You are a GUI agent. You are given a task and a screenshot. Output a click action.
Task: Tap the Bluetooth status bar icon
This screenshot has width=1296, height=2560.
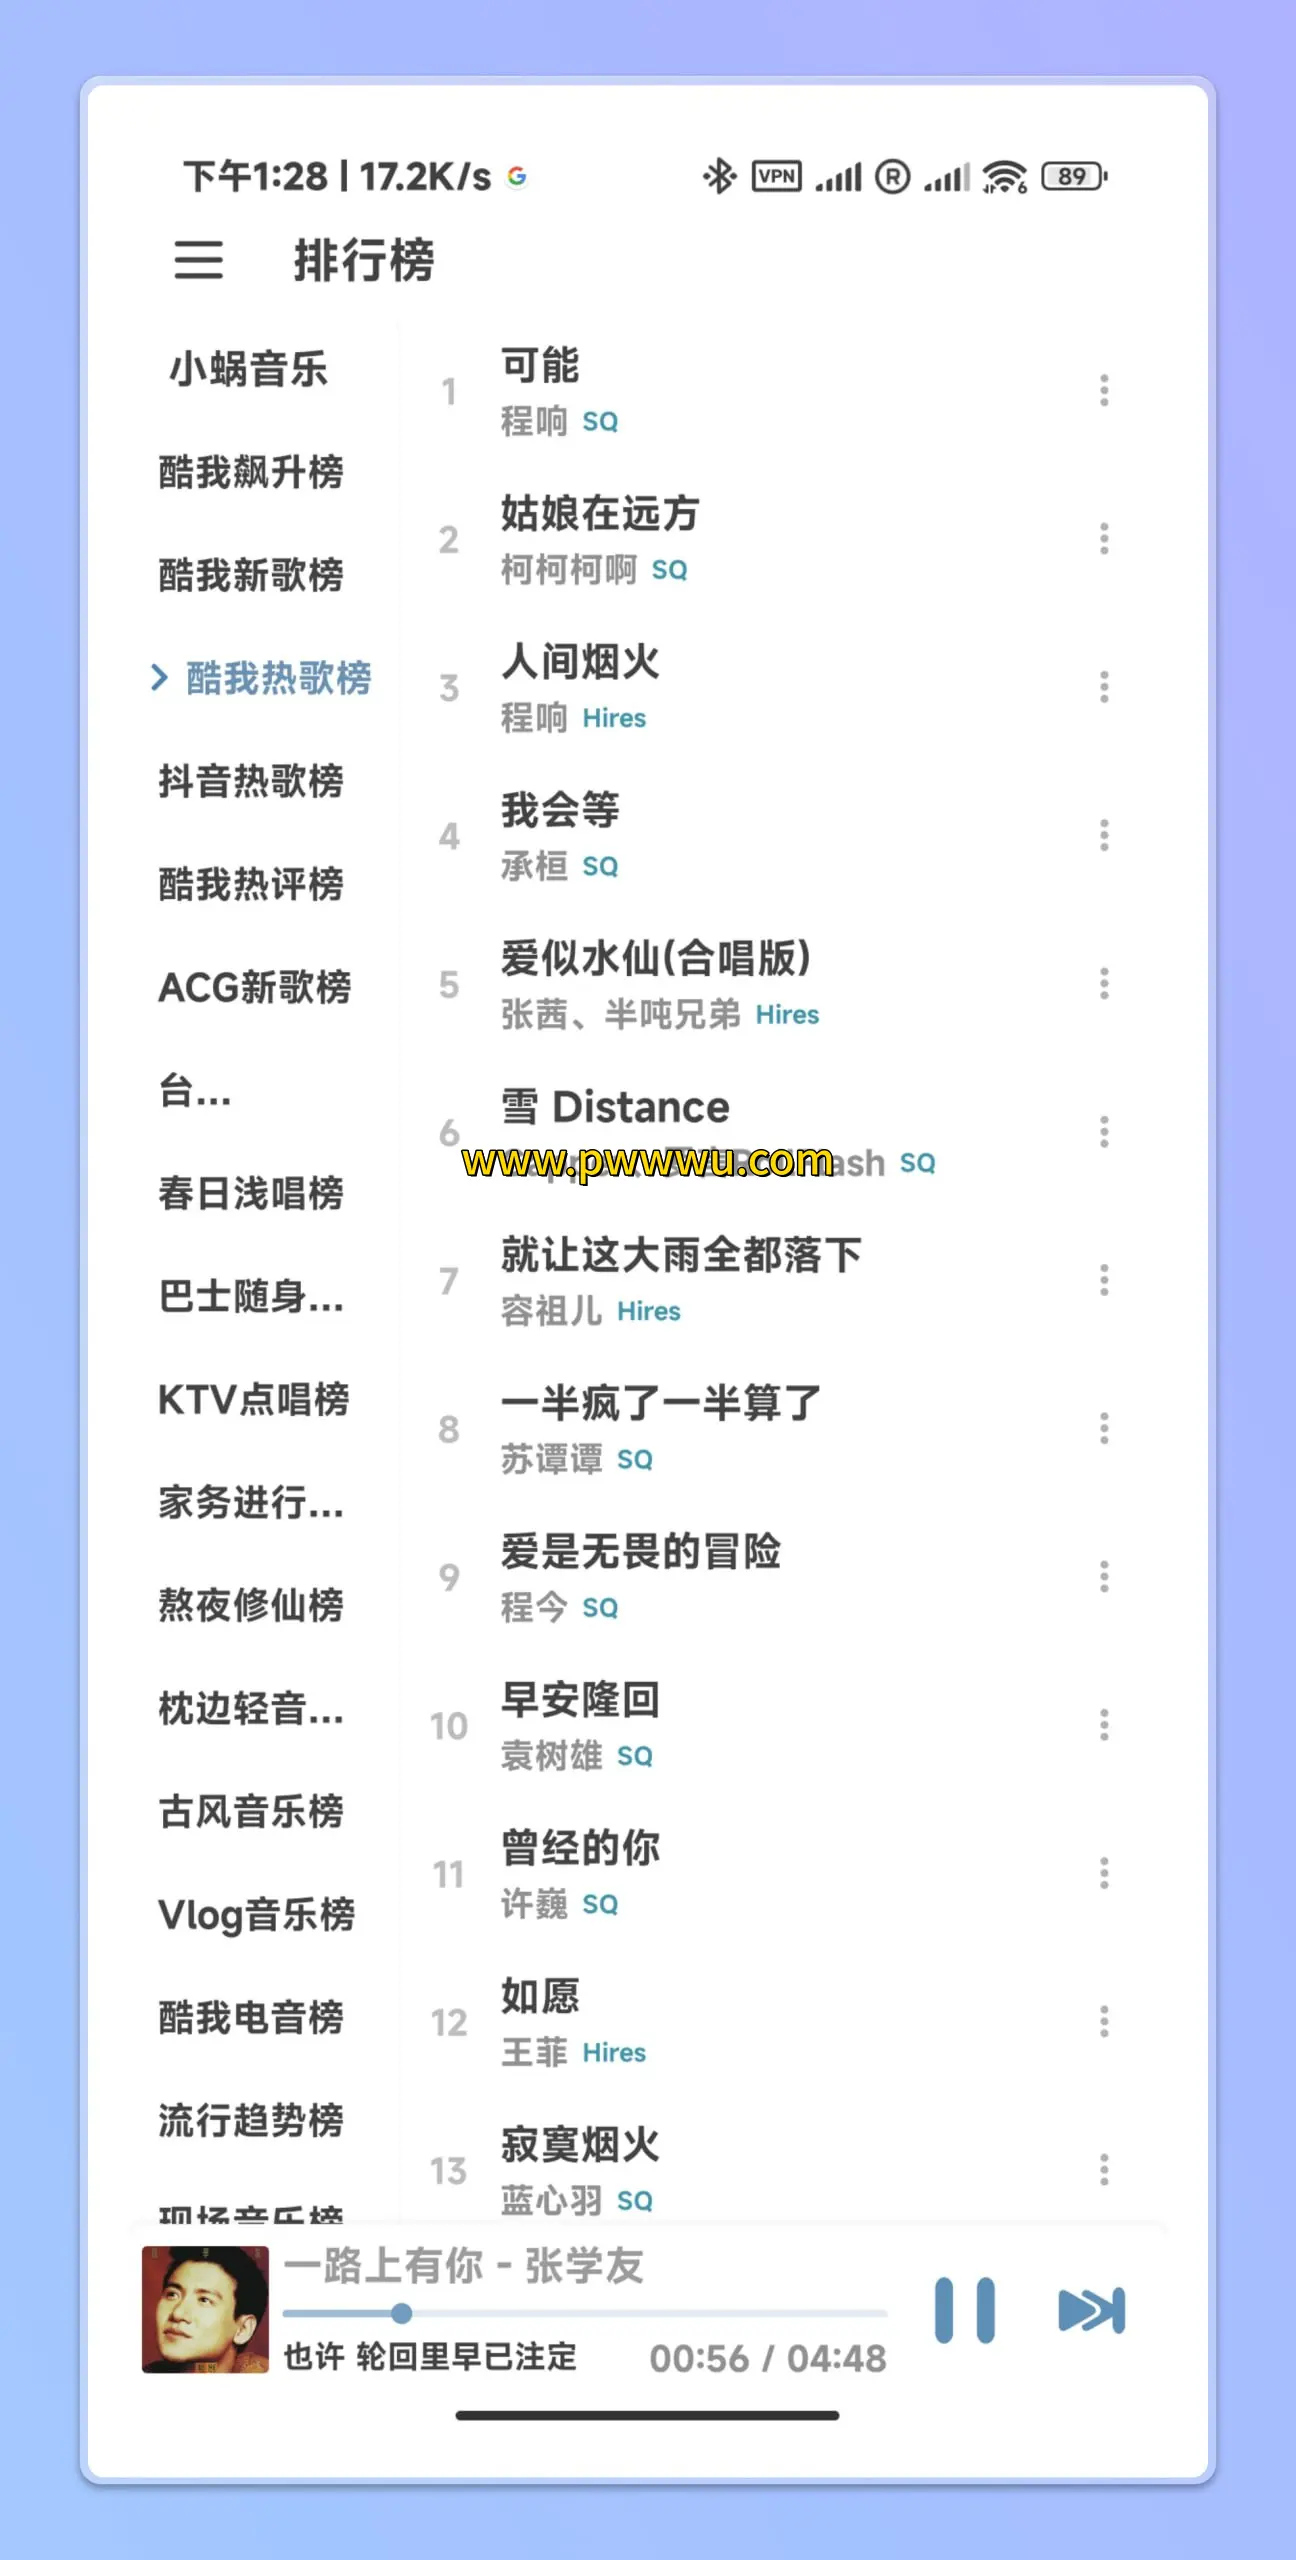tap(718, 177)
